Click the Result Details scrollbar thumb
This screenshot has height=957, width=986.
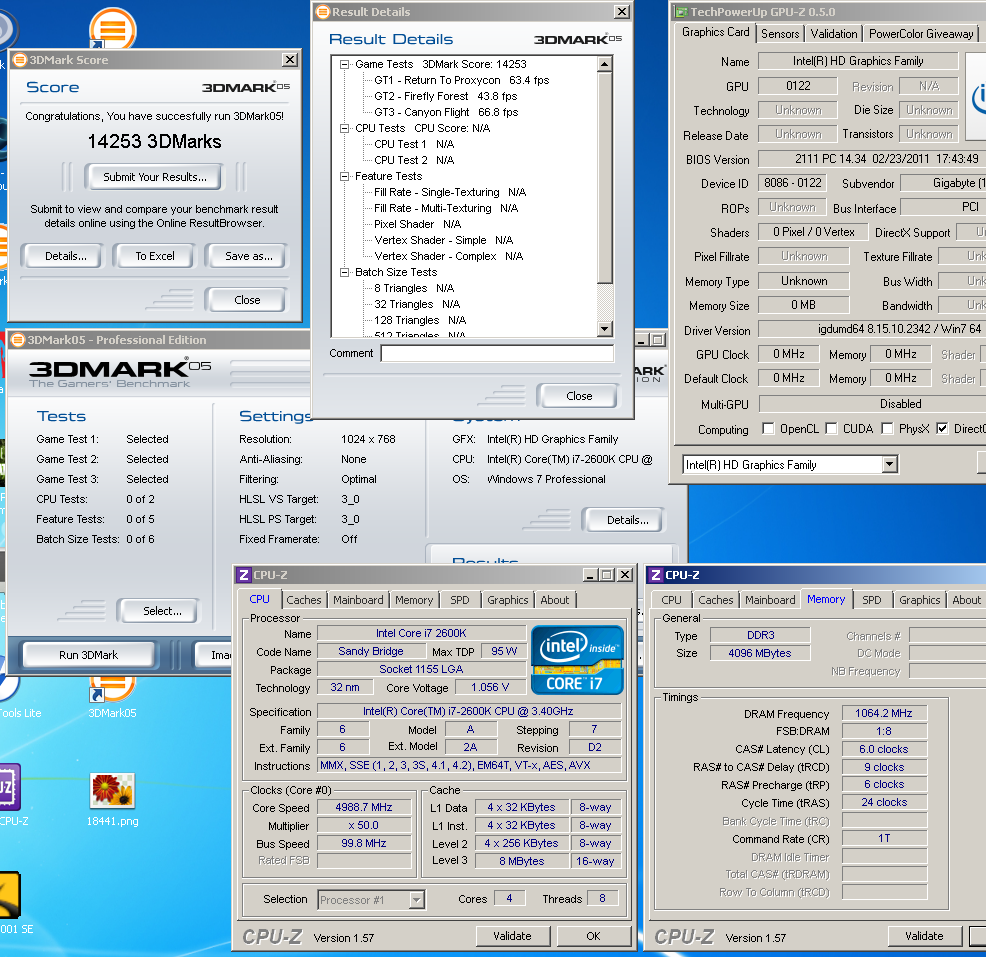tap(605, 178)
